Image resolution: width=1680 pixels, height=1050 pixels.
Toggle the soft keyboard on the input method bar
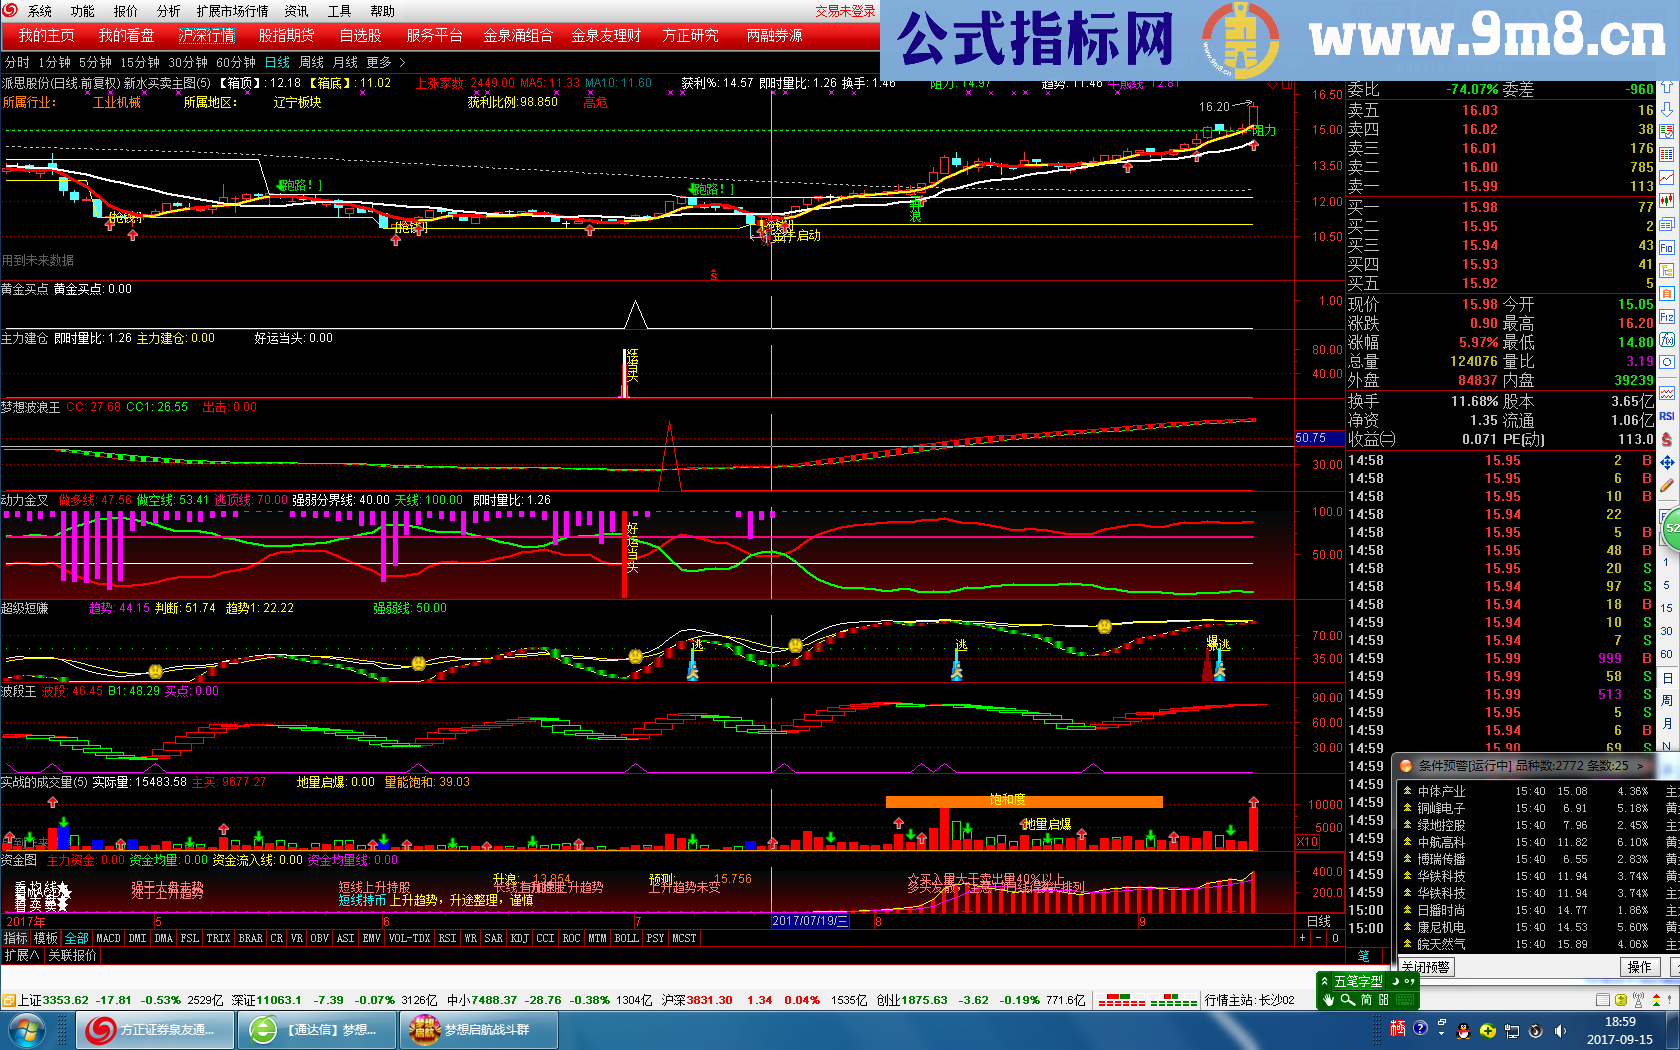1406,1001
